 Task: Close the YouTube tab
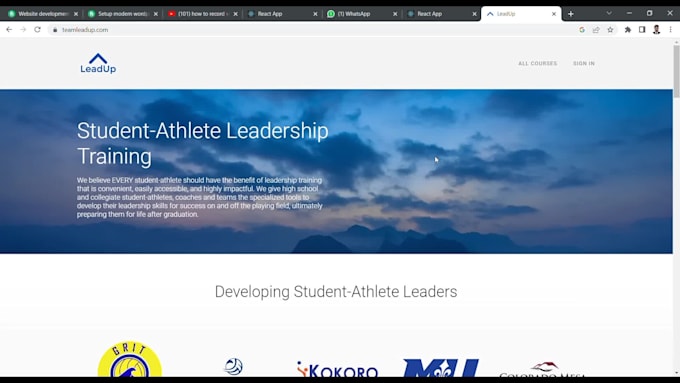coord(235,14)
